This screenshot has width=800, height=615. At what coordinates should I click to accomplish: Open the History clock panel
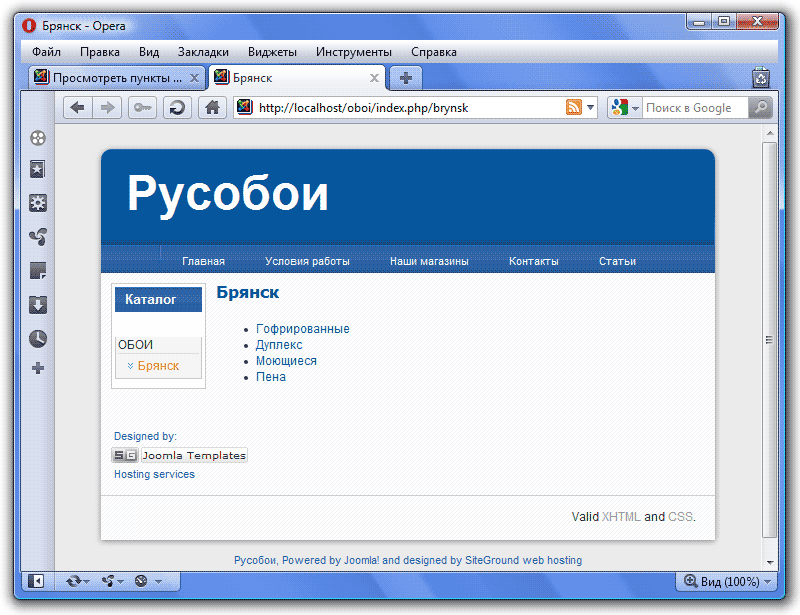tap(38, 338)
